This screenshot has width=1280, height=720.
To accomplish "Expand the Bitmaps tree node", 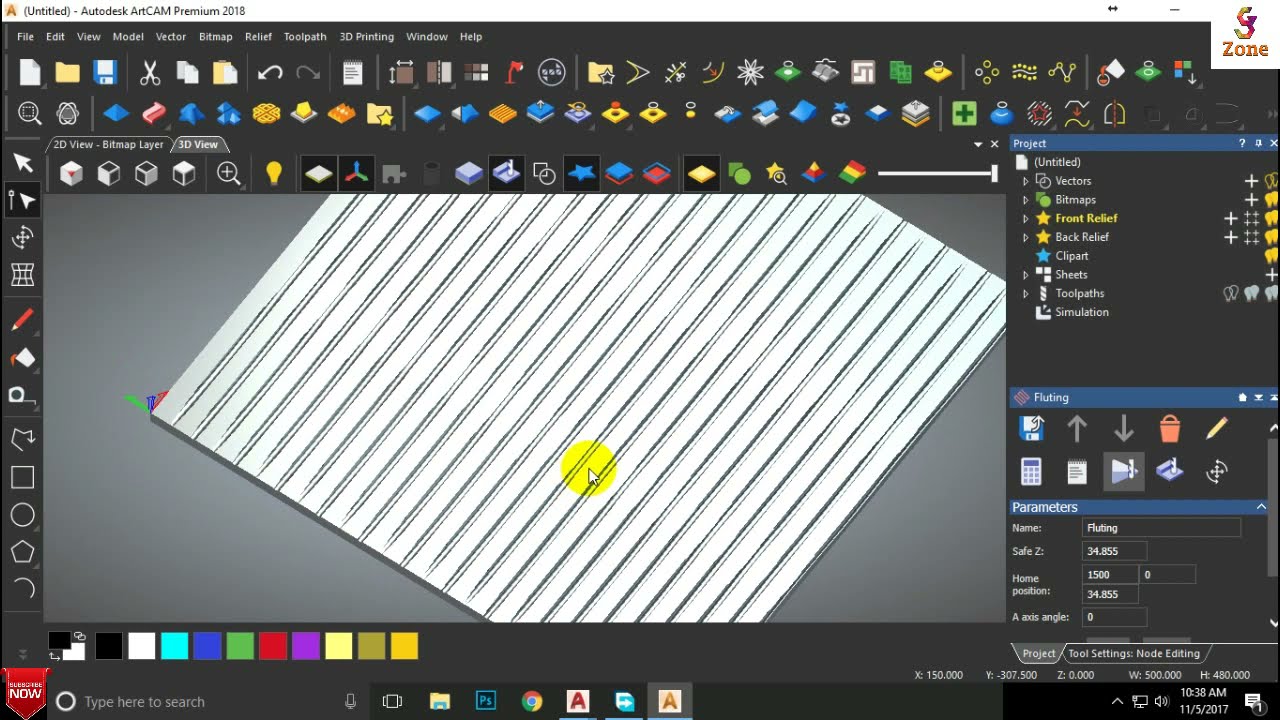I will pyautogui.click(x=1025, y=200).
